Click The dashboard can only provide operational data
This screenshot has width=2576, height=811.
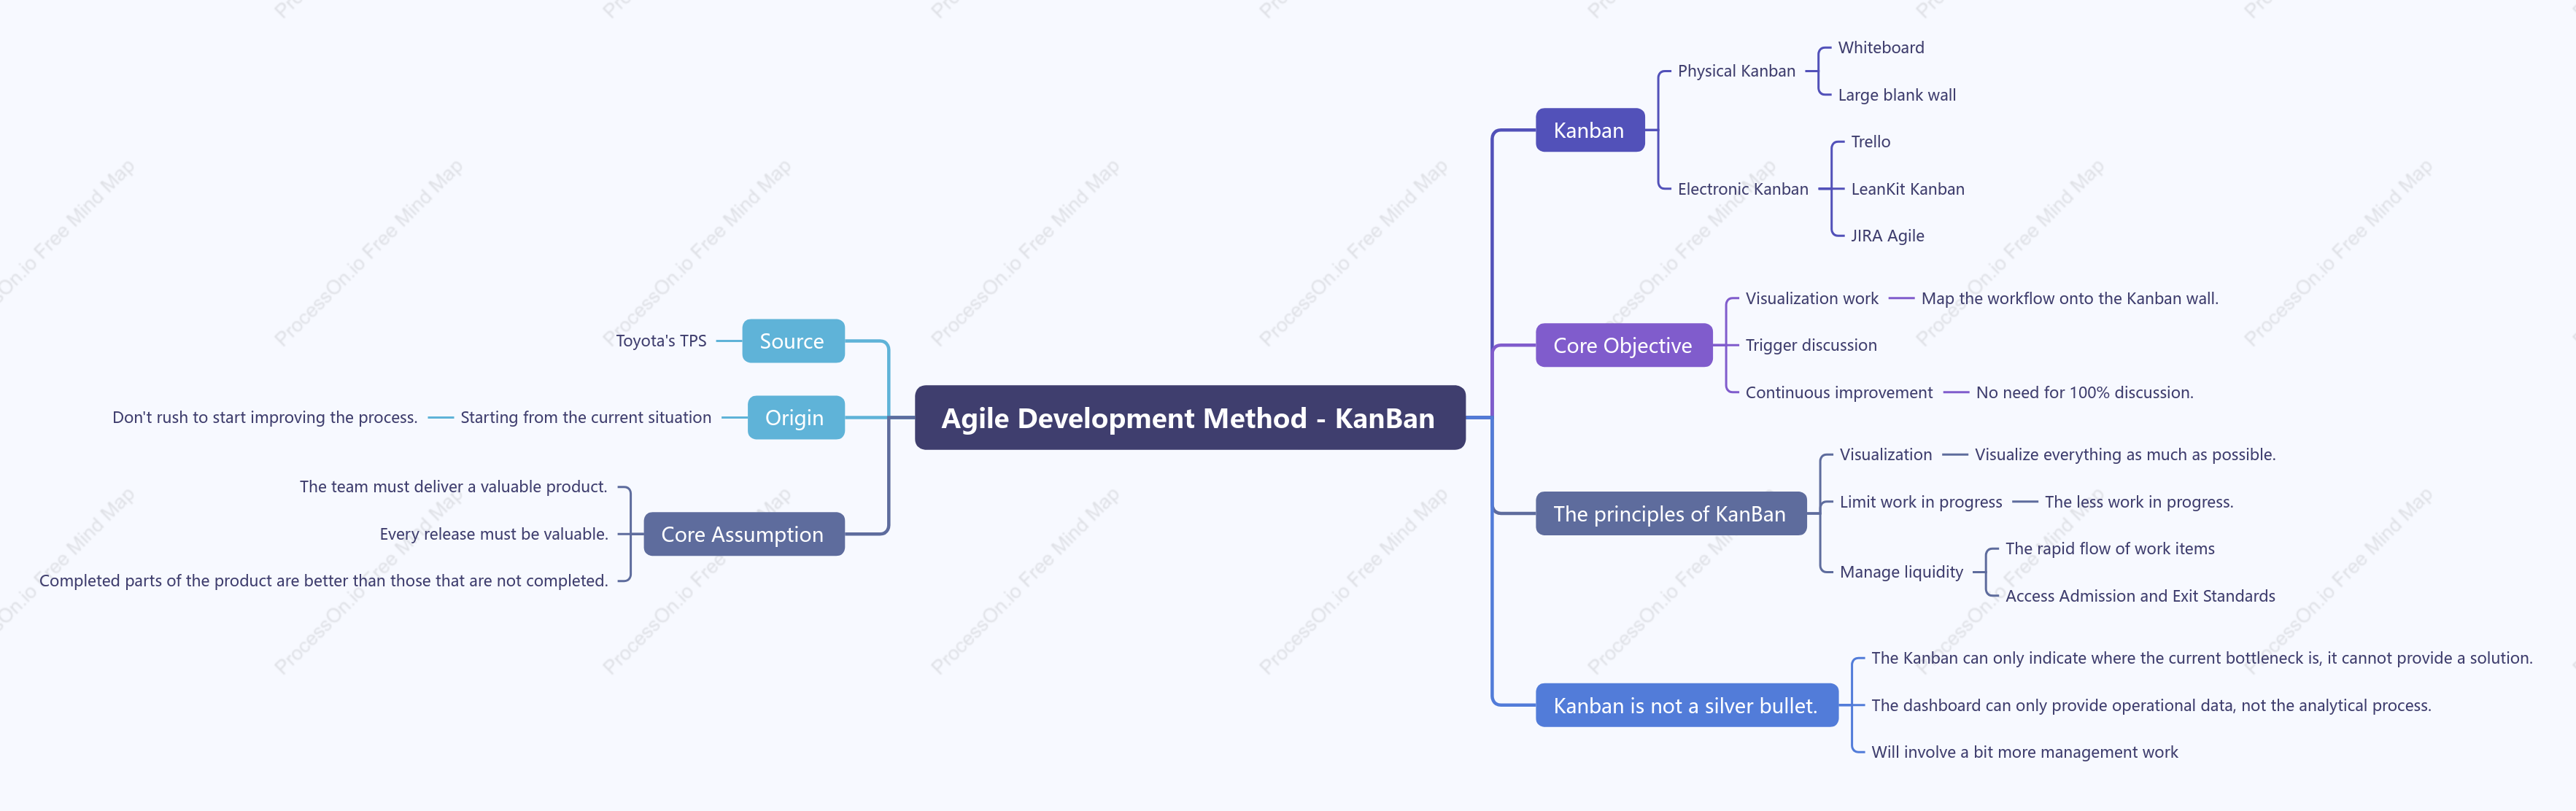click(x=2150, y=706)
